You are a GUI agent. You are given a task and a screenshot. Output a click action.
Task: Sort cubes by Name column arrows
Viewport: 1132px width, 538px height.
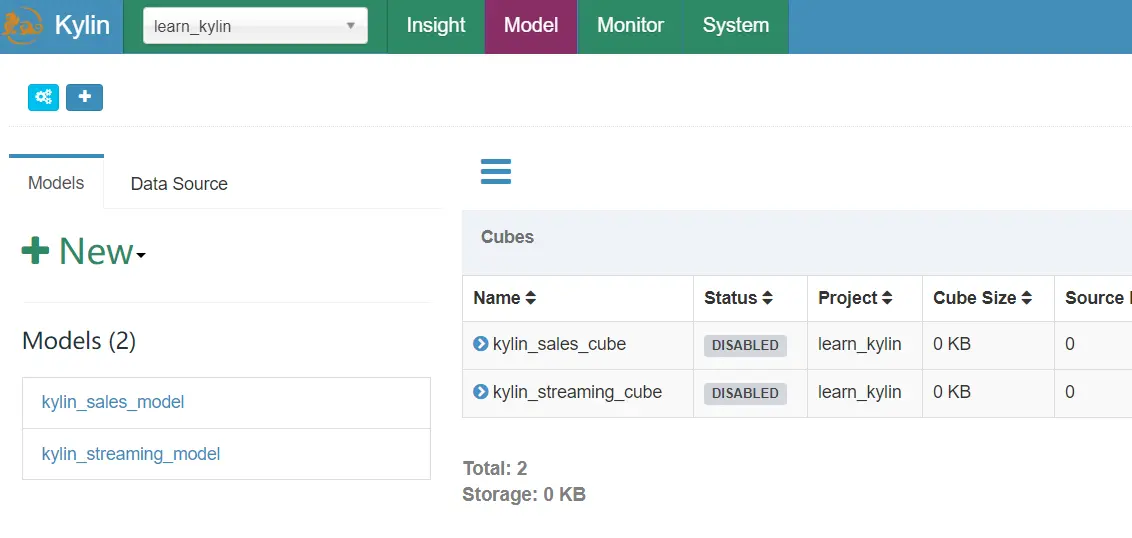tap(531, 298)
